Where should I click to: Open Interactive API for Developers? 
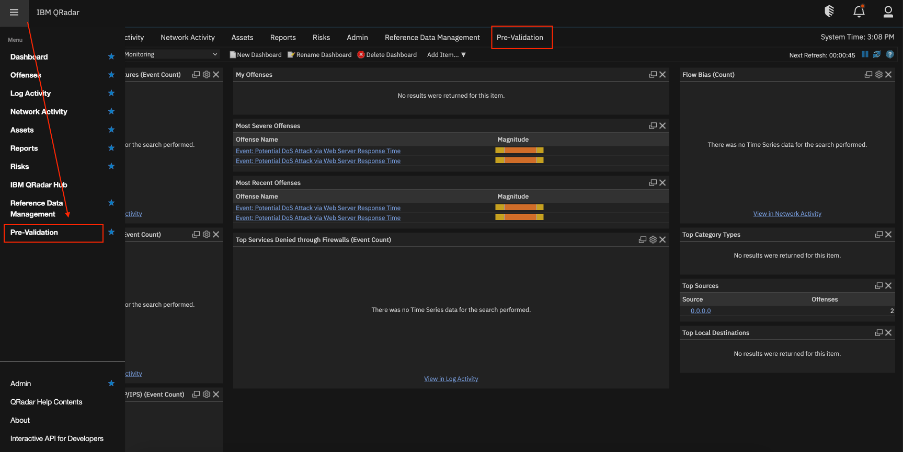coord(57,439)
